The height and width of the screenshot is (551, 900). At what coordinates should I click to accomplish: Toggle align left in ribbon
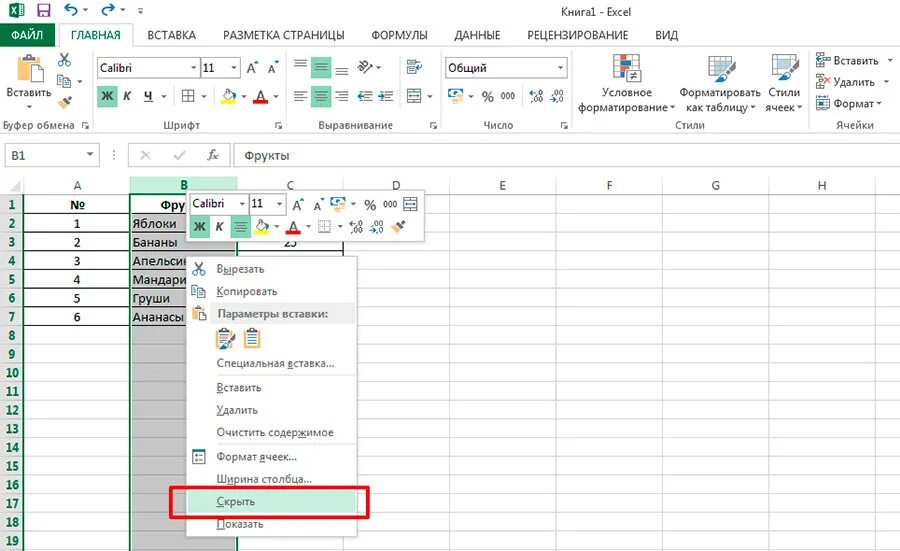[x=300, y=96]
